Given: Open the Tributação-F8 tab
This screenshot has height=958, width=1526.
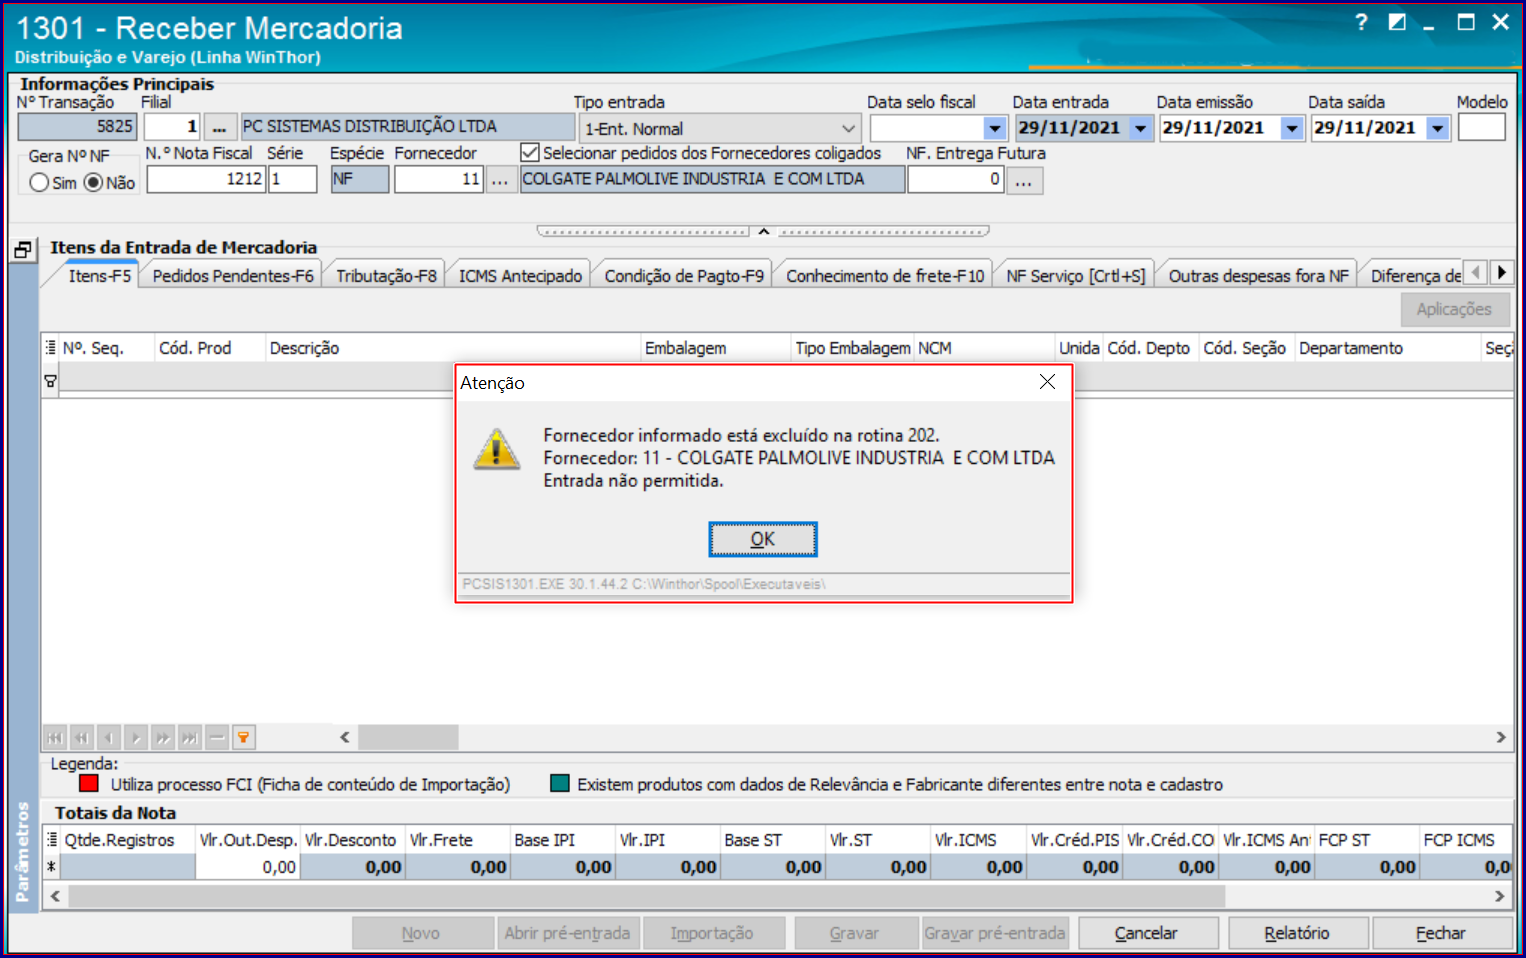Looking at the screenshot, I should (386, 276).
